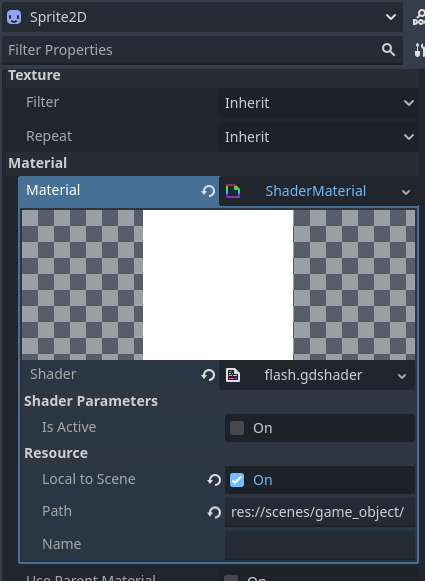425x581 pixels.
Task: Expand the ShaderMaterial dropdown arrow
Action: click(406, 192)
